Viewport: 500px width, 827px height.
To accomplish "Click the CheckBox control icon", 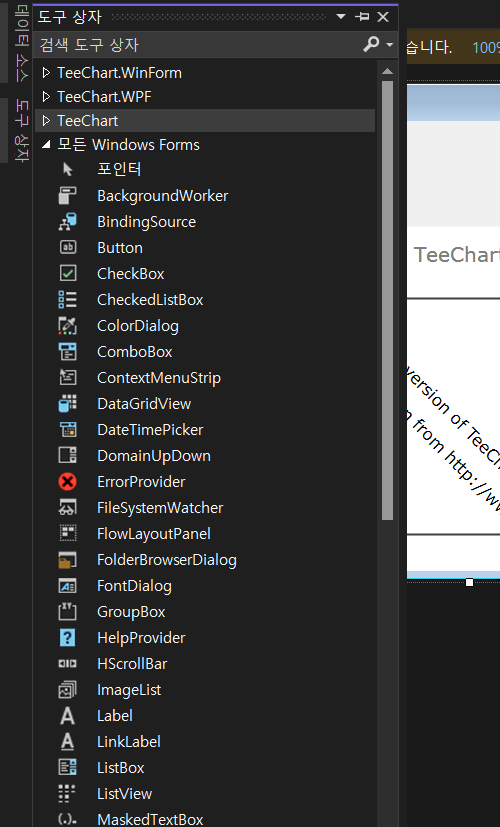I will tap(68, 273).
